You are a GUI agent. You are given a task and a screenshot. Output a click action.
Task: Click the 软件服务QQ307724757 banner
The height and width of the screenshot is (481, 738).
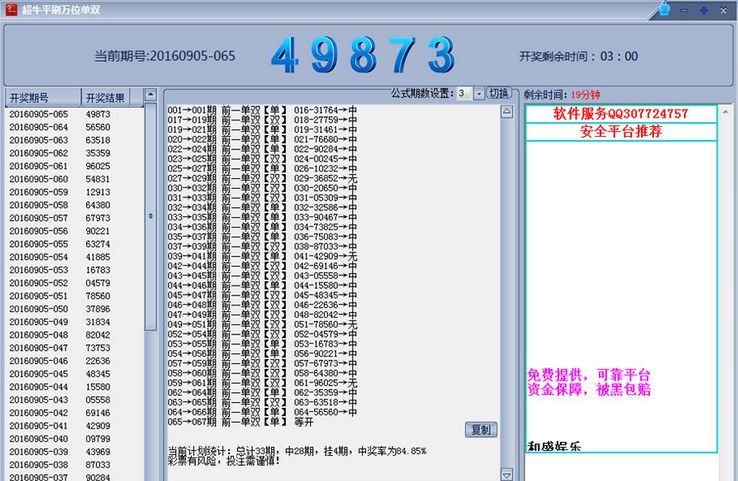tap(621, 114)
